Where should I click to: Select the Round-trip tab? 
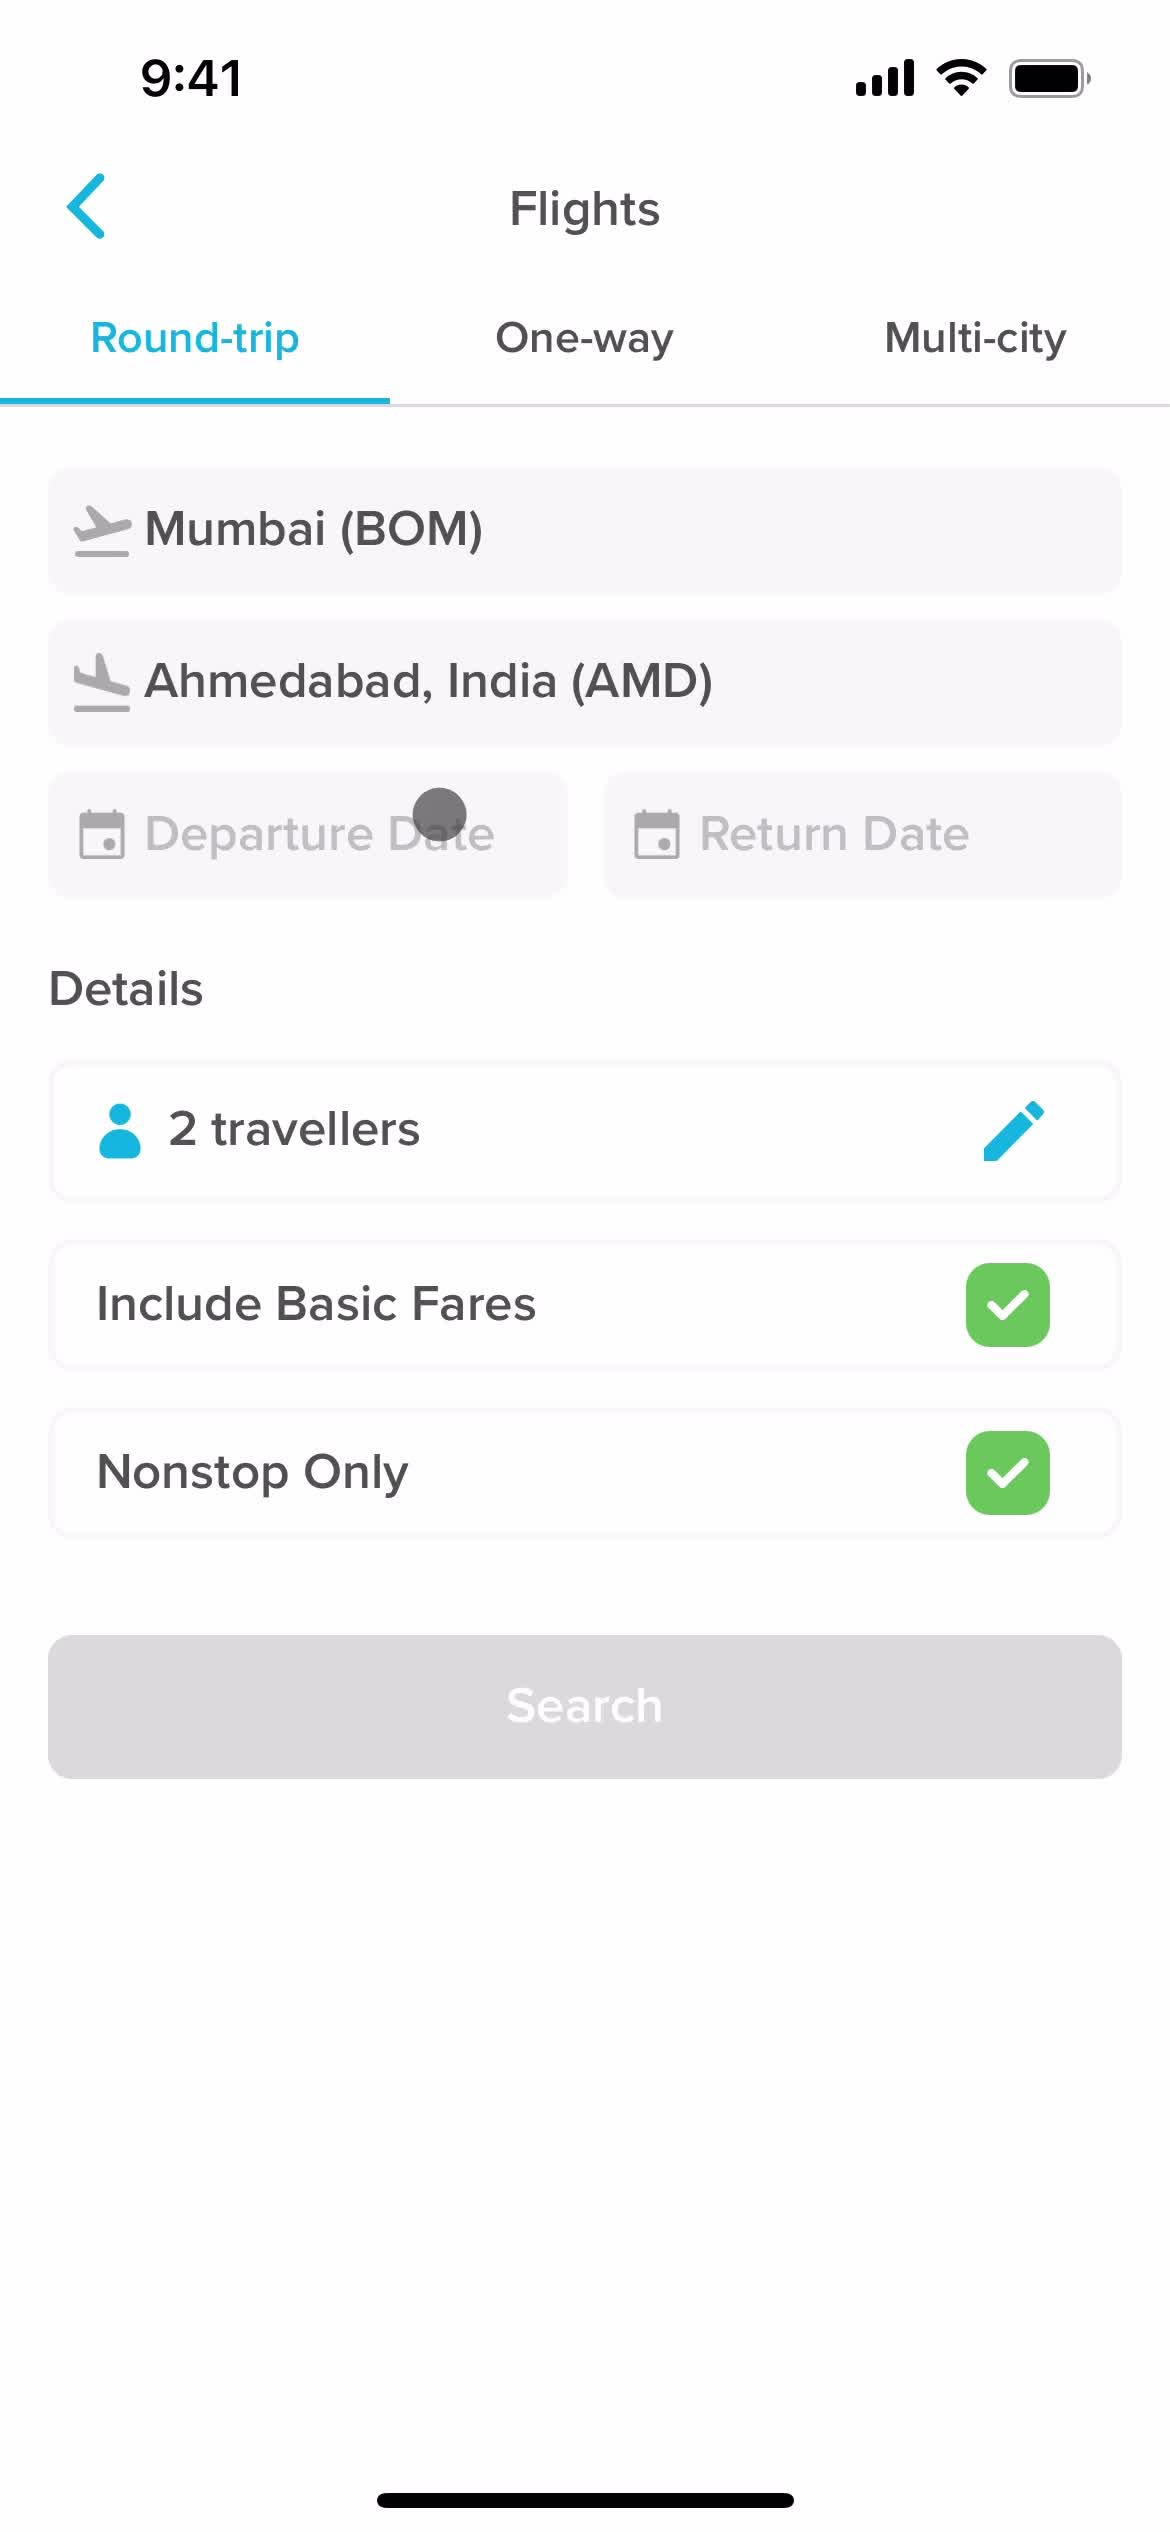pos(195,338)
